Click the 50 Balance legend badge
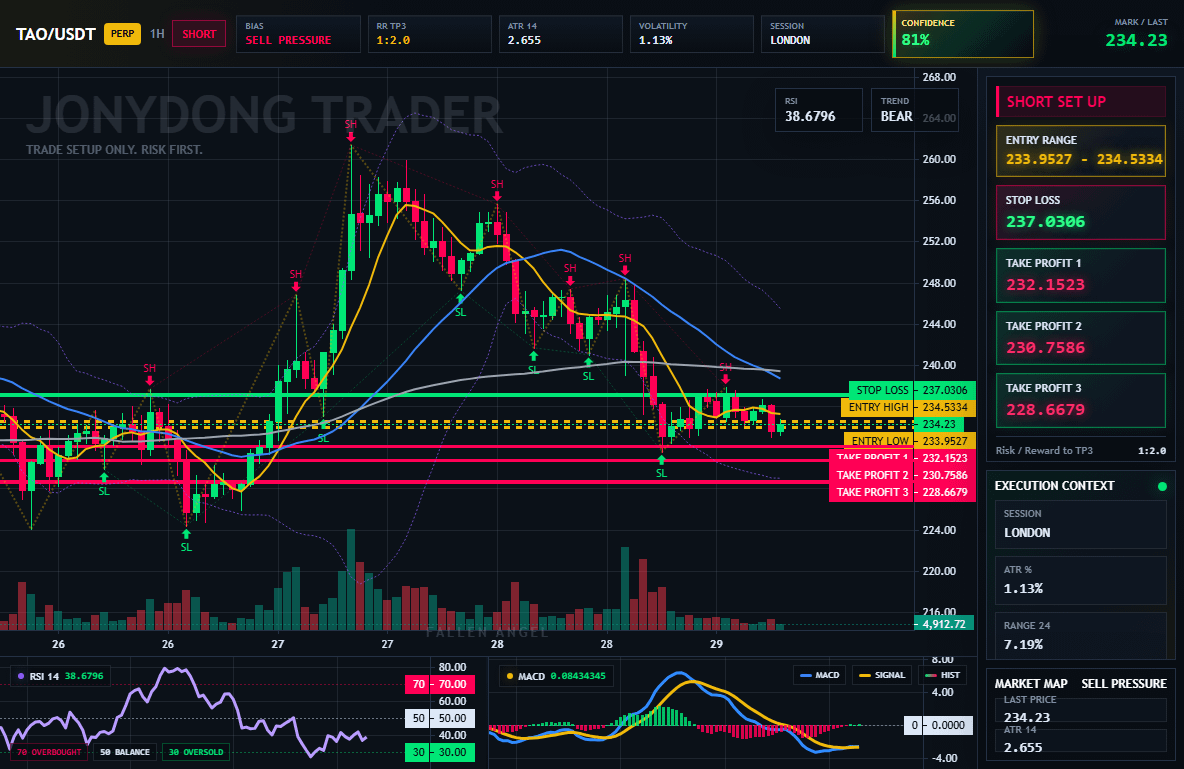The height and width of the screenshot is (769, 1184). [x=125, y=752]
